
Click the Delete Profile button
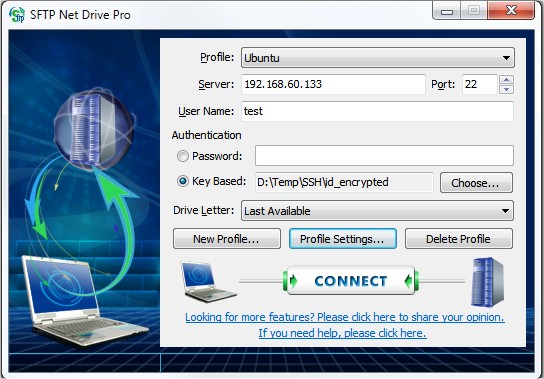tap(459, 239)
